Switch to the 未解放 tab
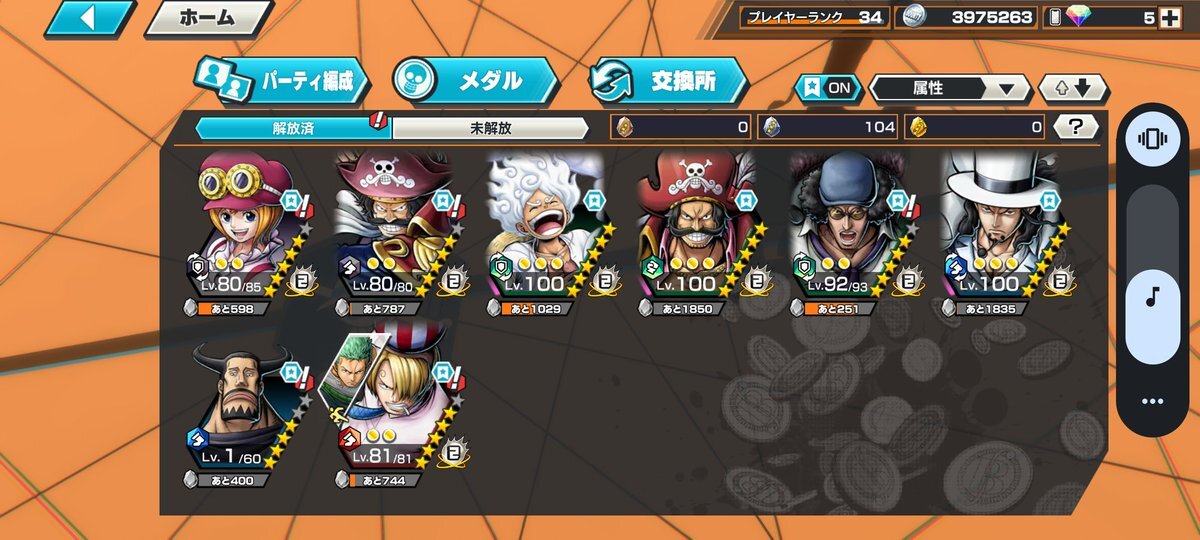 (x=490, y=127)
